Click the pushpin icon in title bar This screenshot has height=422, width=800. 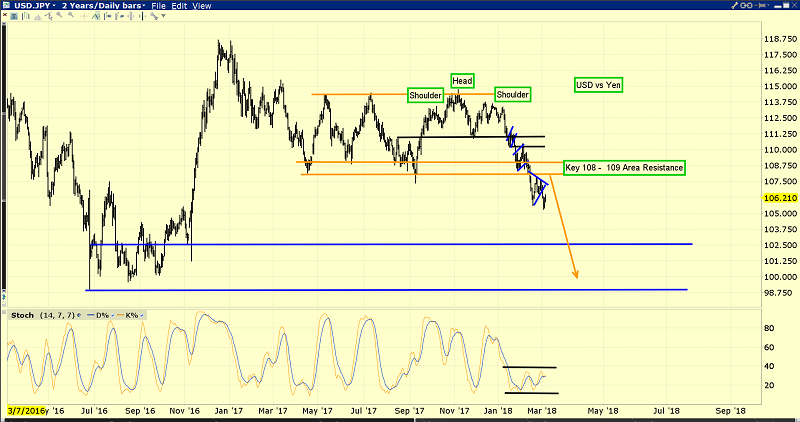(x=760, y=5)
